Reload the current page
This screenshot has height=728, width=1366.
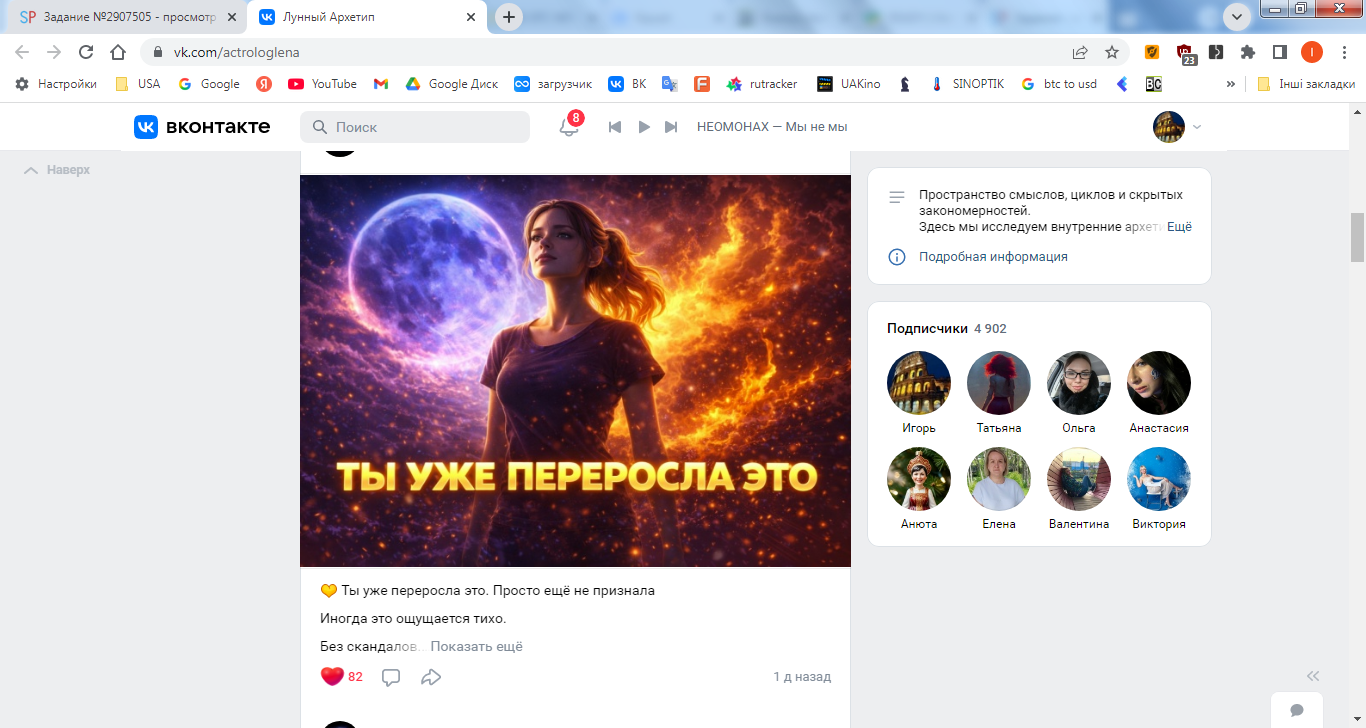point(86,52)
